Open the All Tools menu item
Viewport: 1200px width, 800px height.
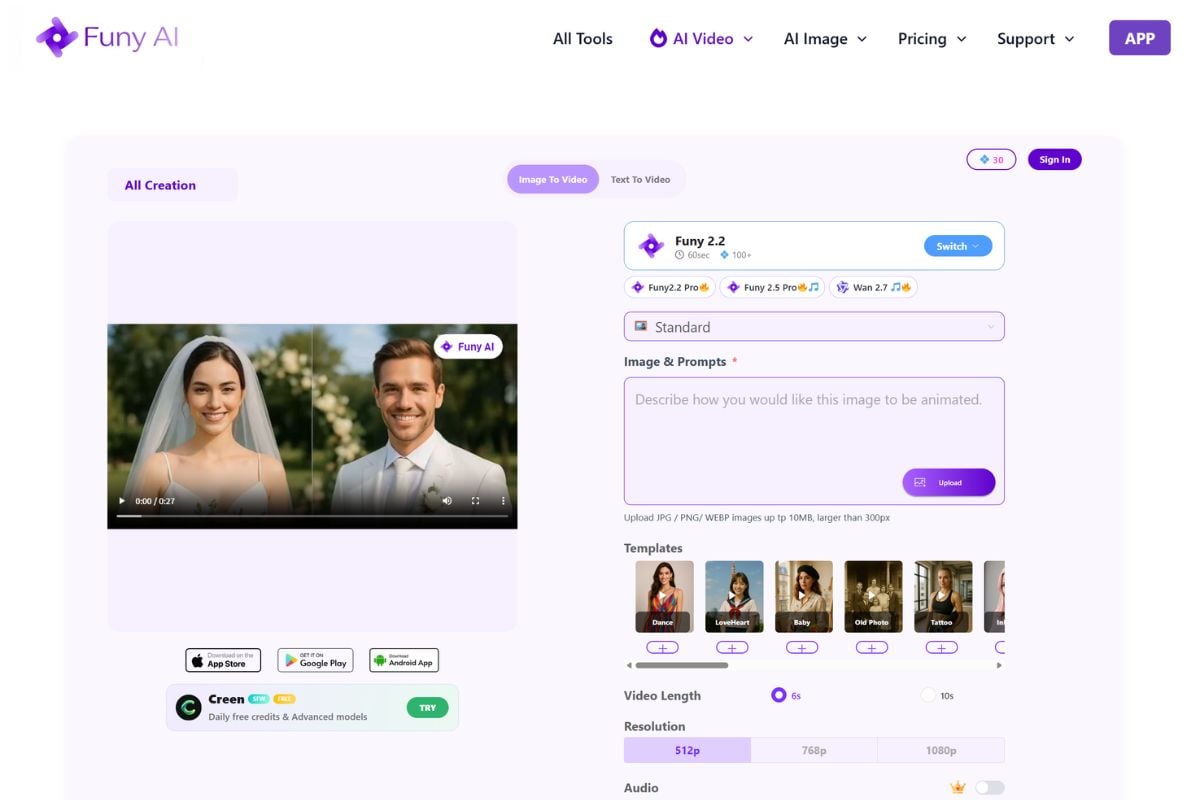[583, 39]
